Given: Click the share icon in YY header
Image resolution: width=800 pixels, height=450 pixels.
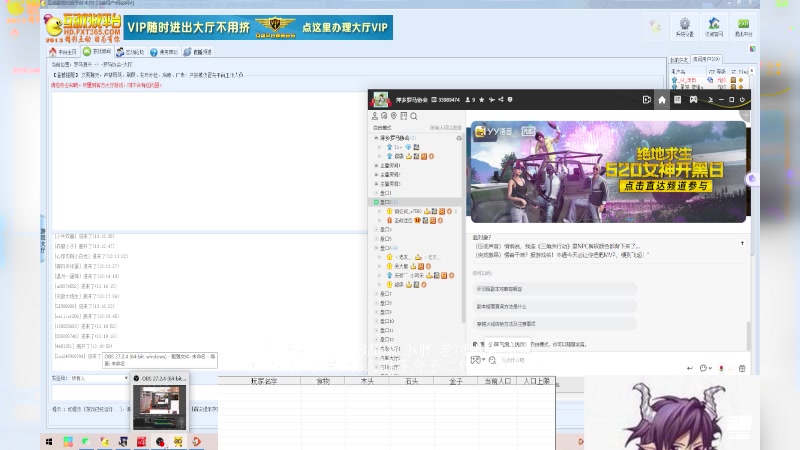Looking at the screenshot, I should (x=501, y=99).
